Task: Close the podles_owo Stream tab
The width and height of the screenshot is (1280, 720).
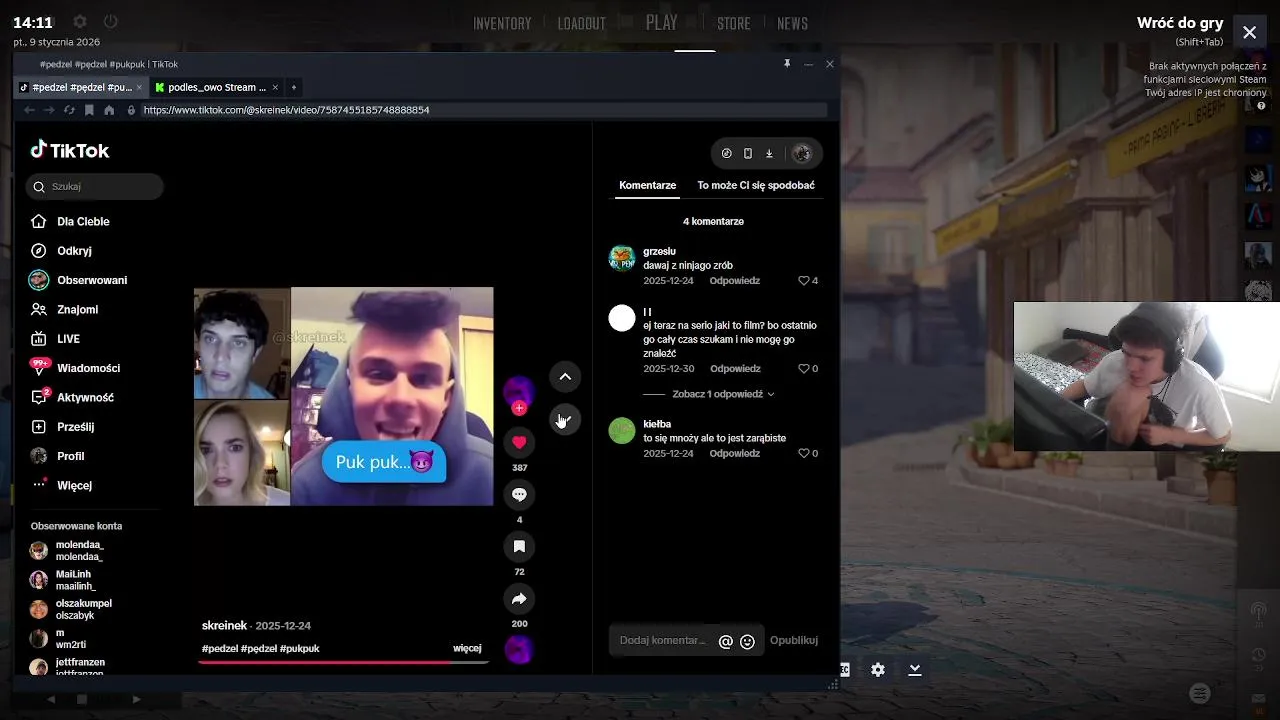Action: pyautogui.click(x=275, y=87)
